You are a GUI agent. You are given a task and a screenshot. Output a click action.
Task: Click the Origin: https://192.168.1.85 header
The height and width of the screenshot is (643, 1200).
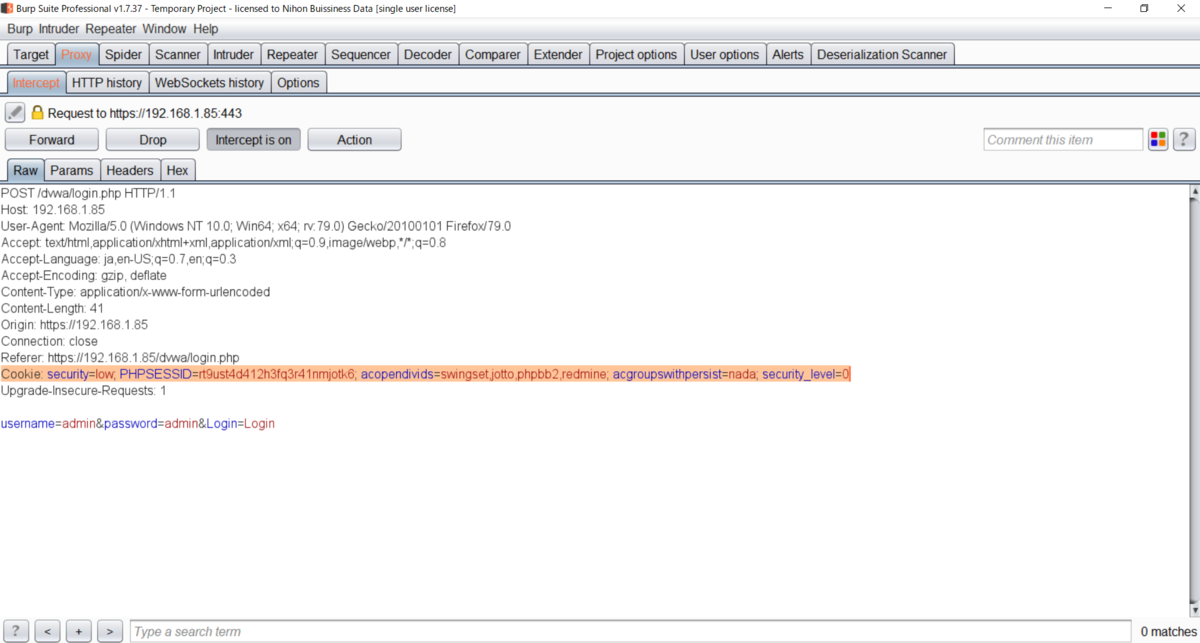(75, 325)
